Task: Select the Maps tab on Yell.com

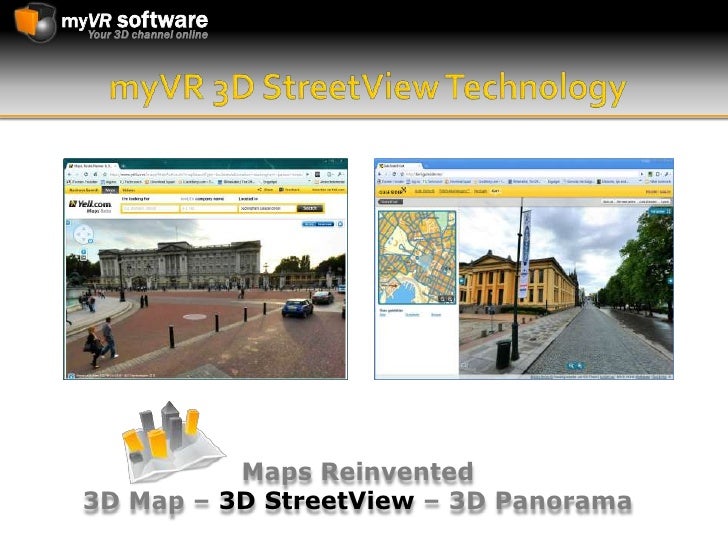Action: pos(110,190)
